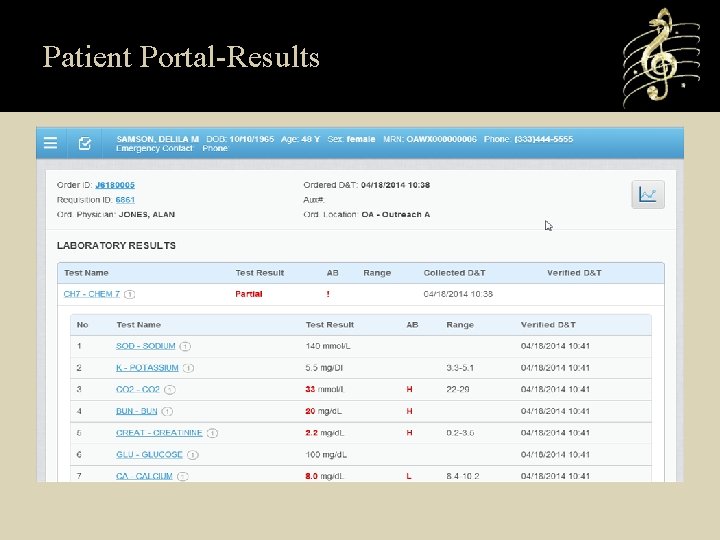Click collected date 04/18/2014 10:38 in CHEM 7 row
The width and height of the screenshot is (720, 540).
[x=458, y=294]
